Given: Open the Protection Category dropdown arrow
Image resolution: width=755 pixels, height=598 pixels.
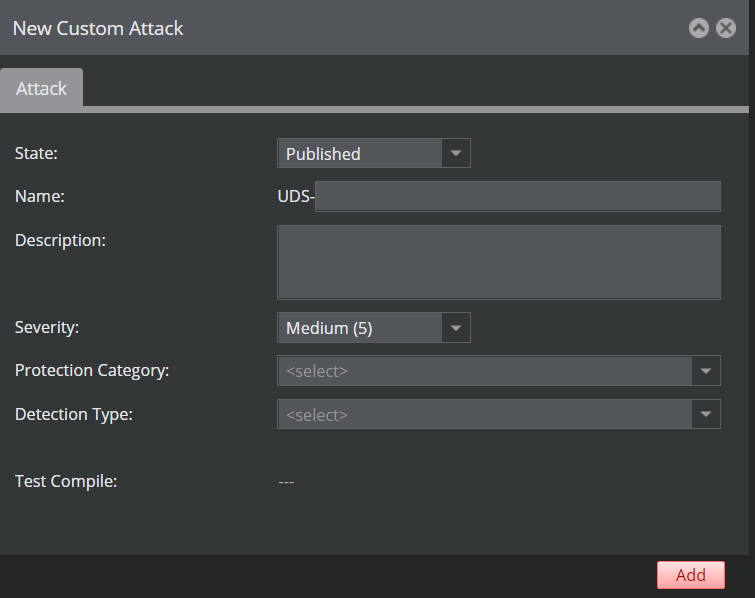Looking at the screenshot, I should tap(706, 371).
